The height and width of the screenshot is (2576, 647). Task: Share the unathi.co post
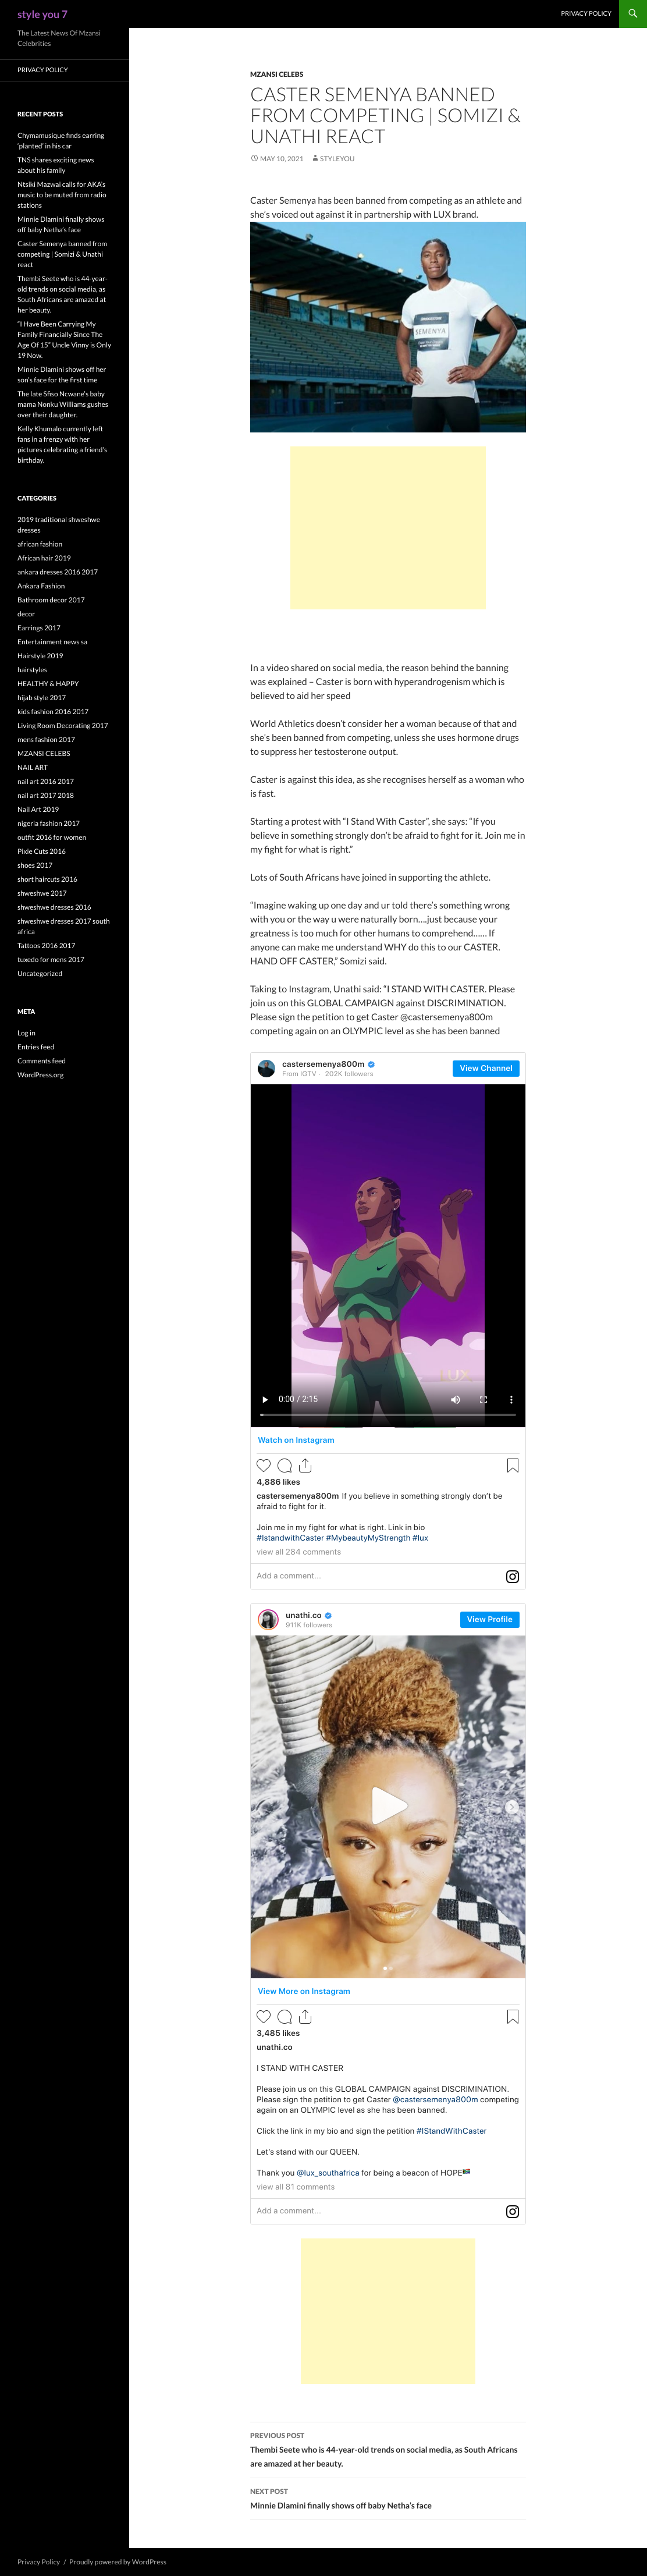[x=305, y=2016]
